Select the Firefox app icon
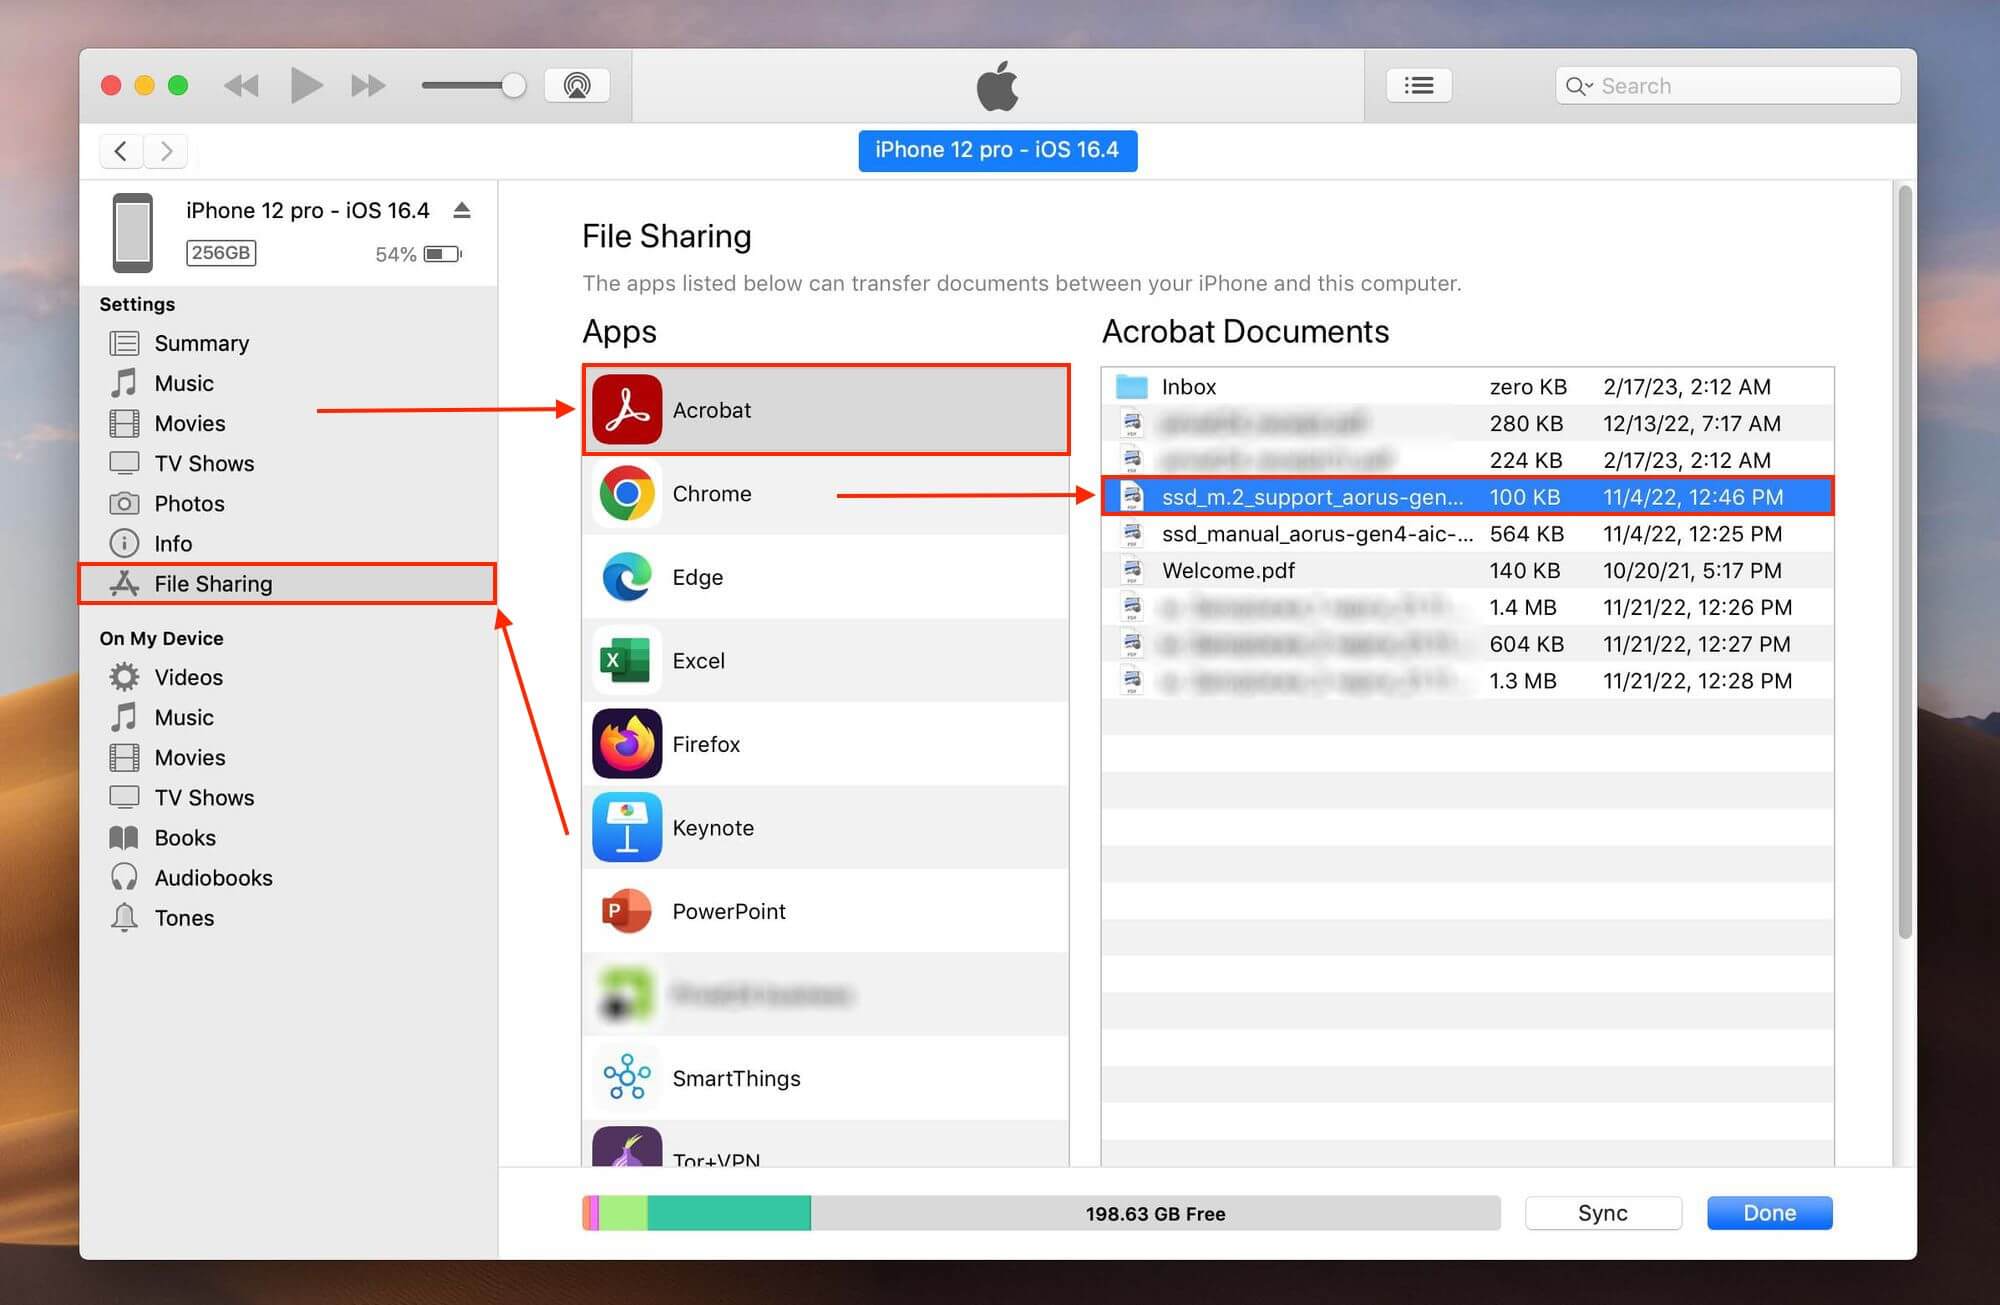The width and height of the screenshot is (2000, 1305). [627, 744]
